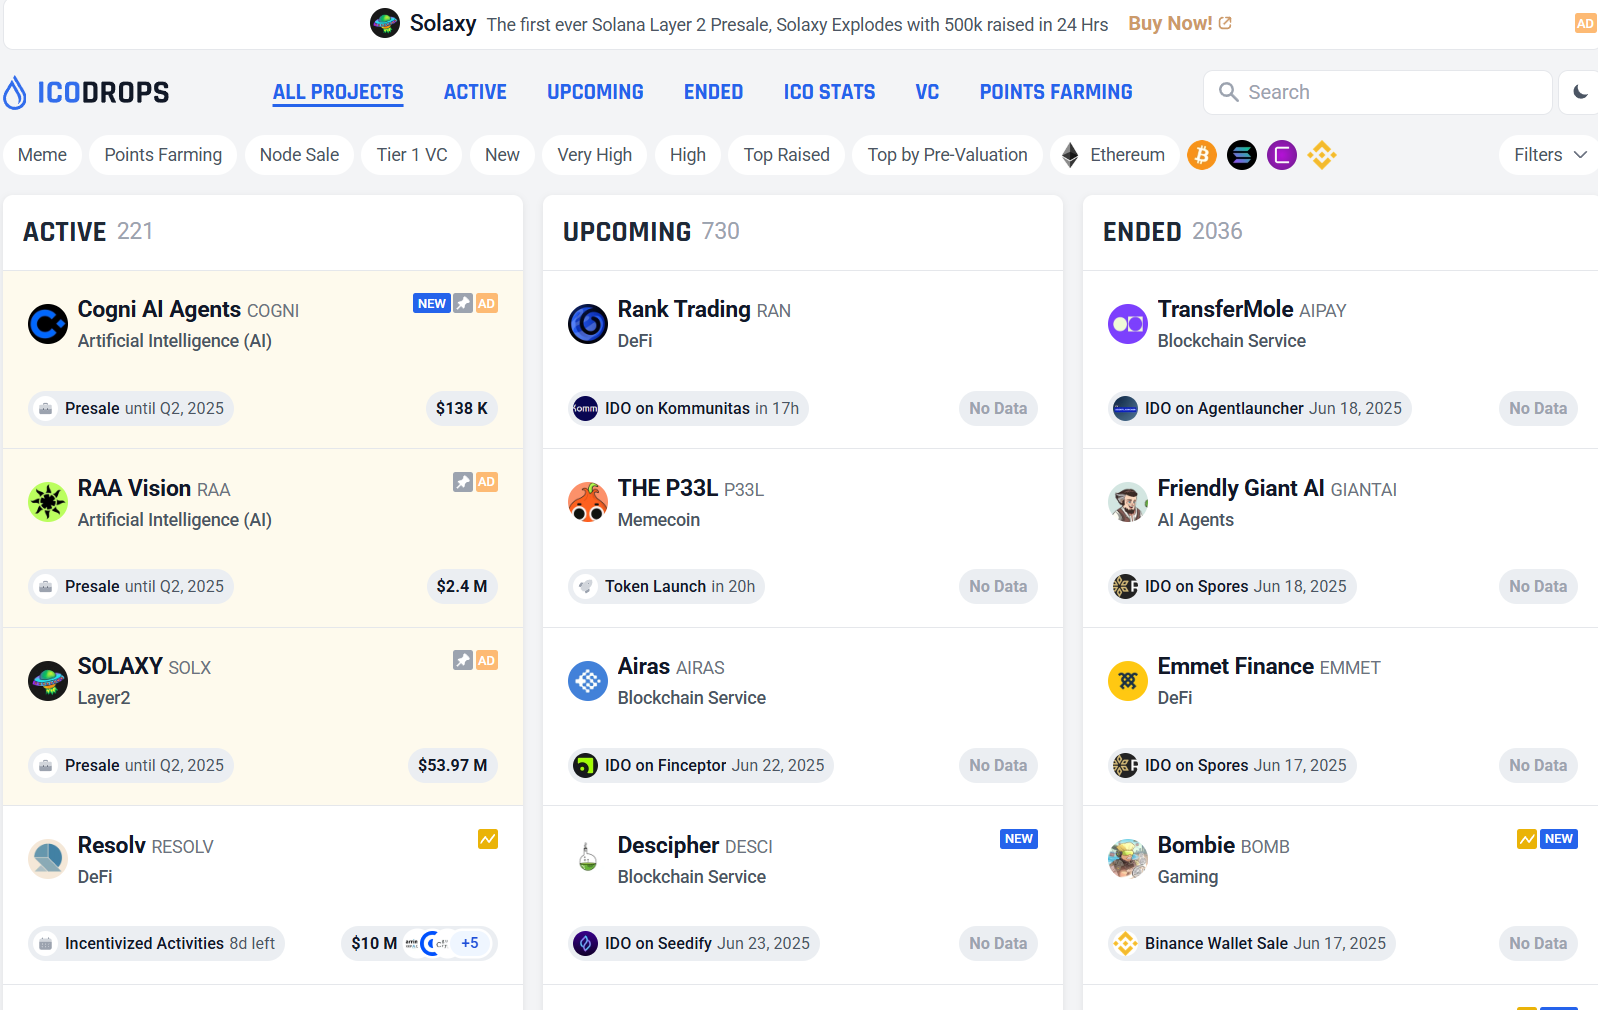
Task: Click the Top Raised filter chip
Action: click(x=786, y=155)
